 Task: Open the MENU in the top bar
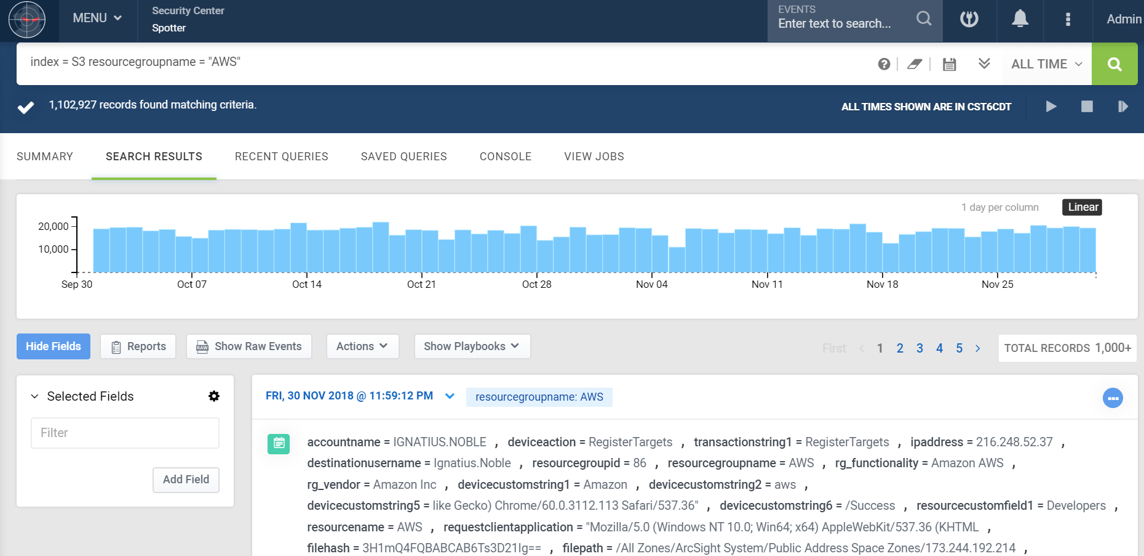tap(97, 18)
